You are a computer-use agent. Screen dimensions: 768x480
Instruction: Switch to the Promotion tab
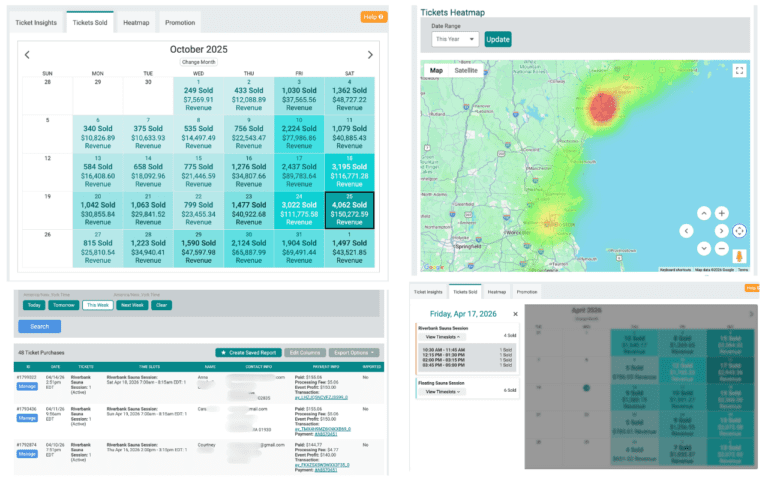[x=179, y=21]
